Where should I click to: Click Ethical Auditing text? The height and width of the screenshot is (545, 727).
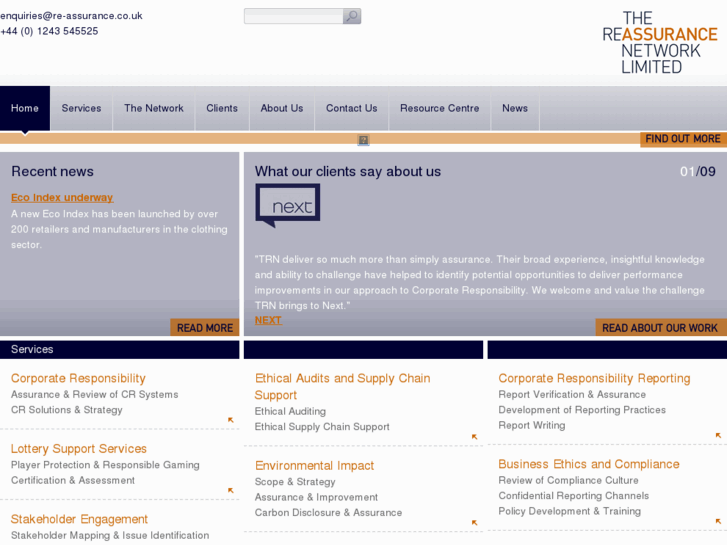[290, 411]
